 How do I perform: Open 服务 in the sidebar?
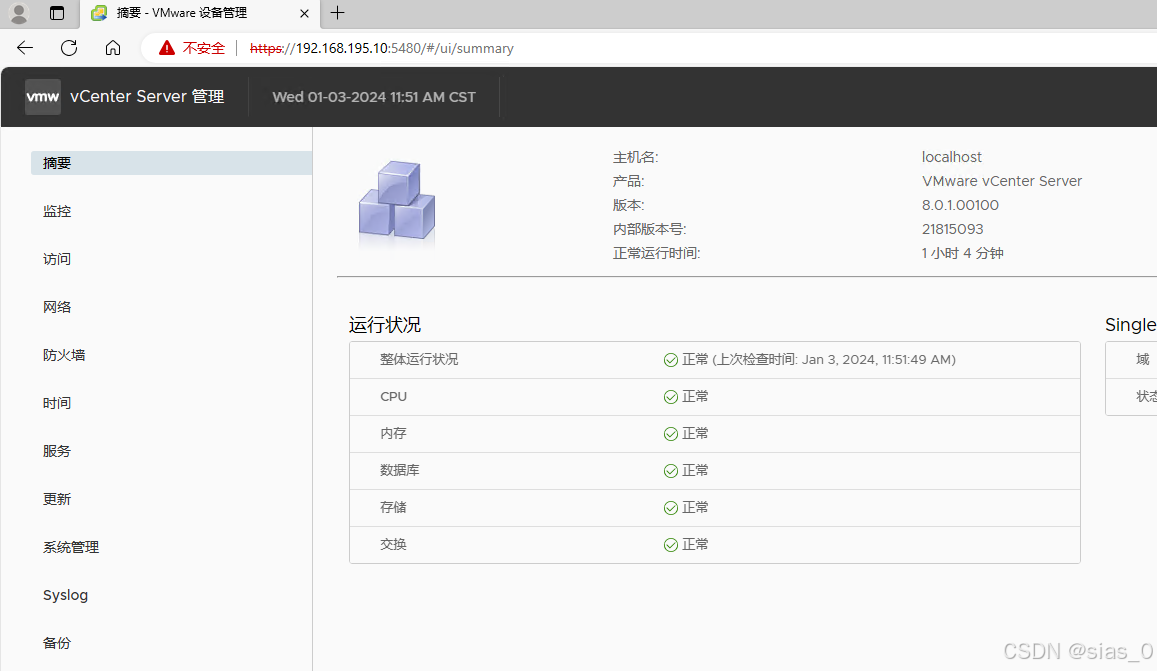coord(57,451)
